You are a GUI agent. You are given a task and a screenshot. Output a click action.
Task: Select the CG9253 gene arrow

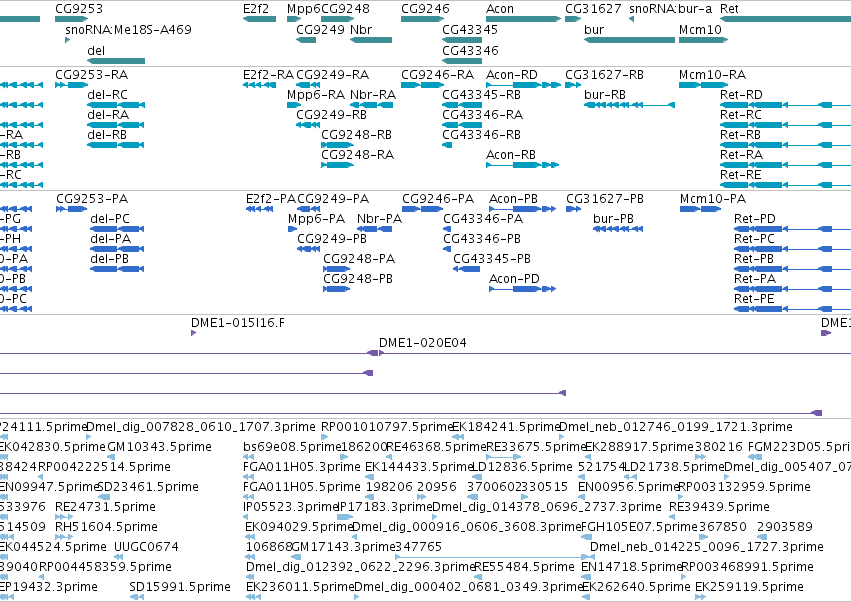[72, 19]
